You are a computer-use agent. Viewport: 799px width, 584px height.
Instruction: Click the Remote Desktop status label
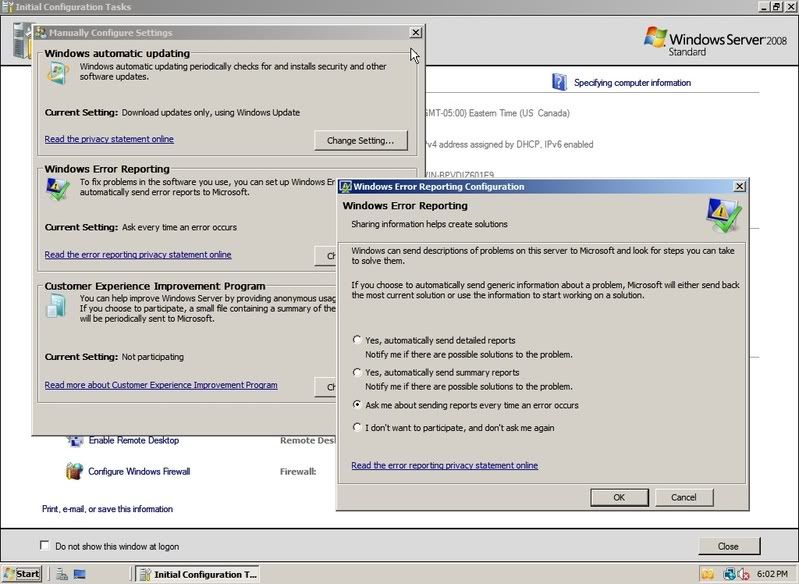[x=307, y=441]
